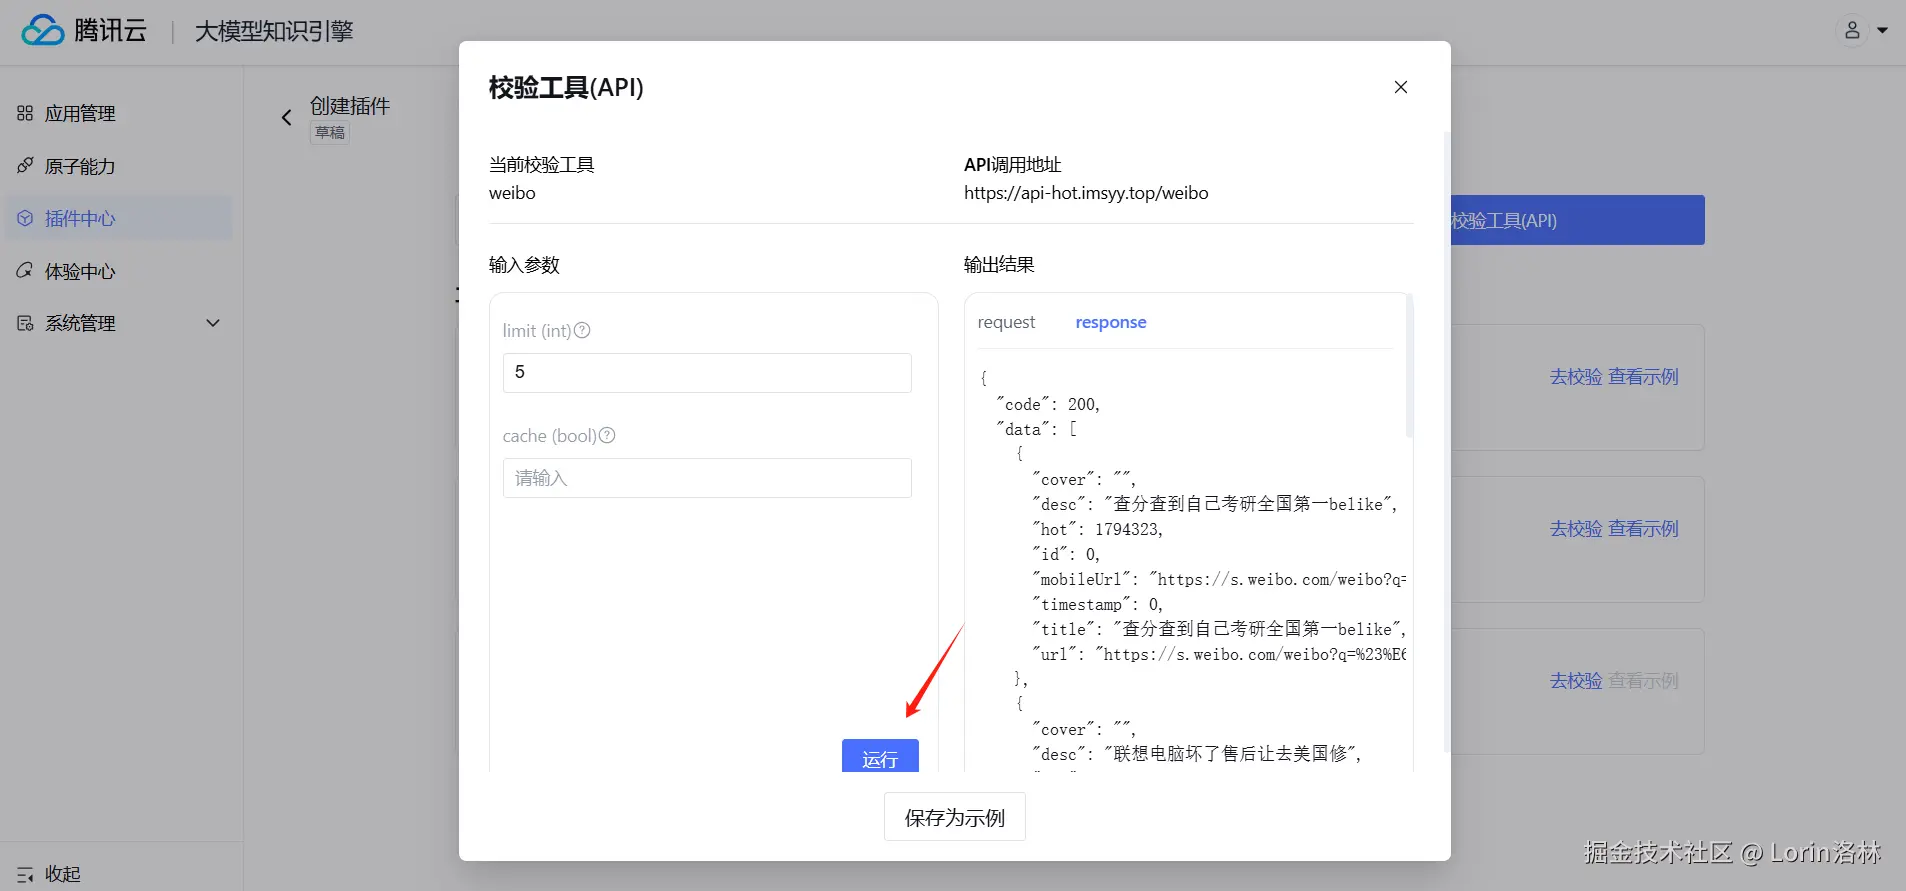Click the Tencent Cloud logo
The height and width of the screenshot is (891, 1906).
(x=84, y=31)
